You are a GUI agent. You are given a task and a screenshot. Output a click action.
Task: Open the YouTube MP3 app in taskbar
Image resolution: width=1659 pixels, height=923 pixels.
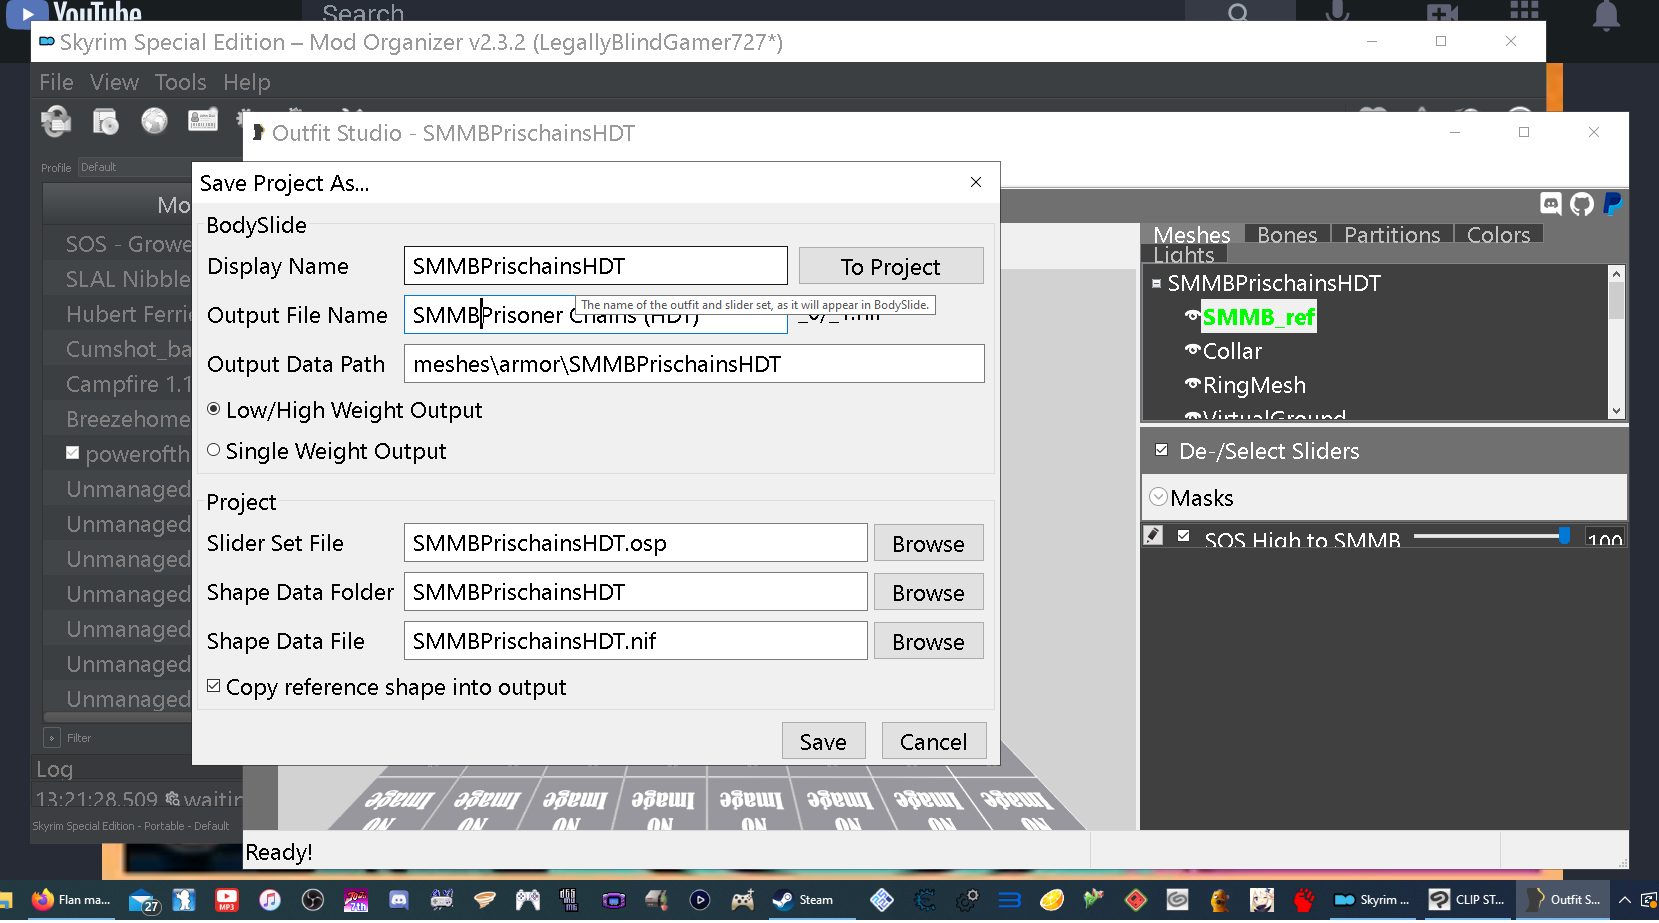pos(227,901)
